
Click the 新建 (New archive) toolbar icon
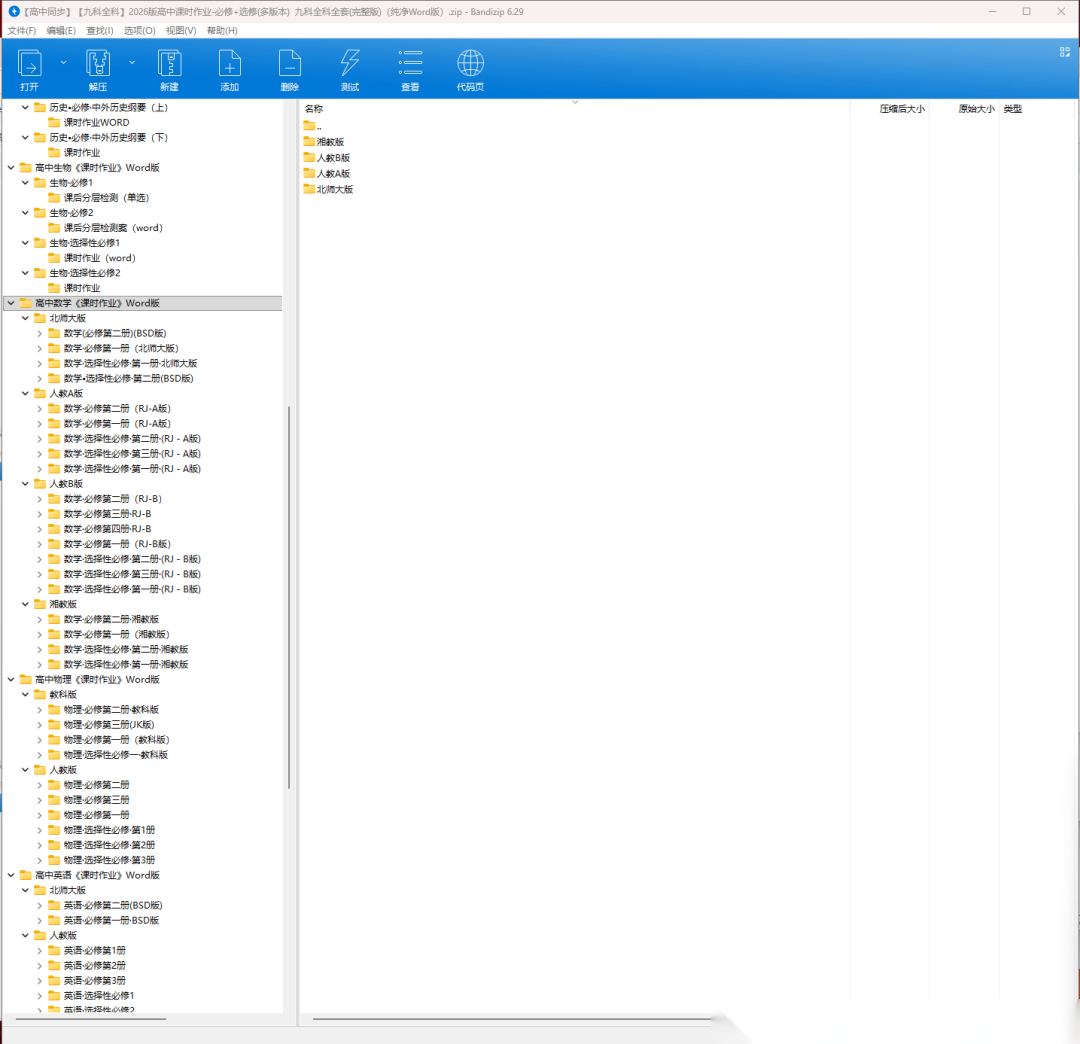pos(169,65)
